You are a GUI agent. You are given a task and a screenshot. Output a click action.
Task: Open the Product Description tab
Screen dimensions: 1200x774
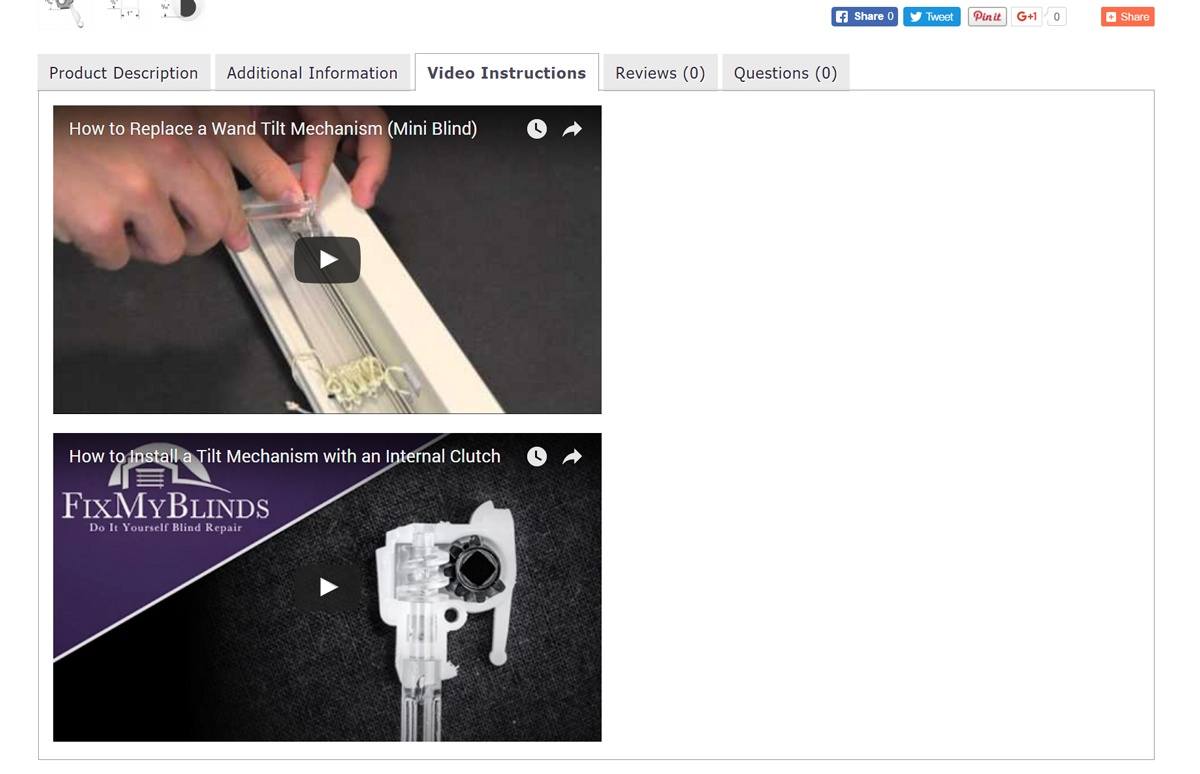click(x=124, y=73)
